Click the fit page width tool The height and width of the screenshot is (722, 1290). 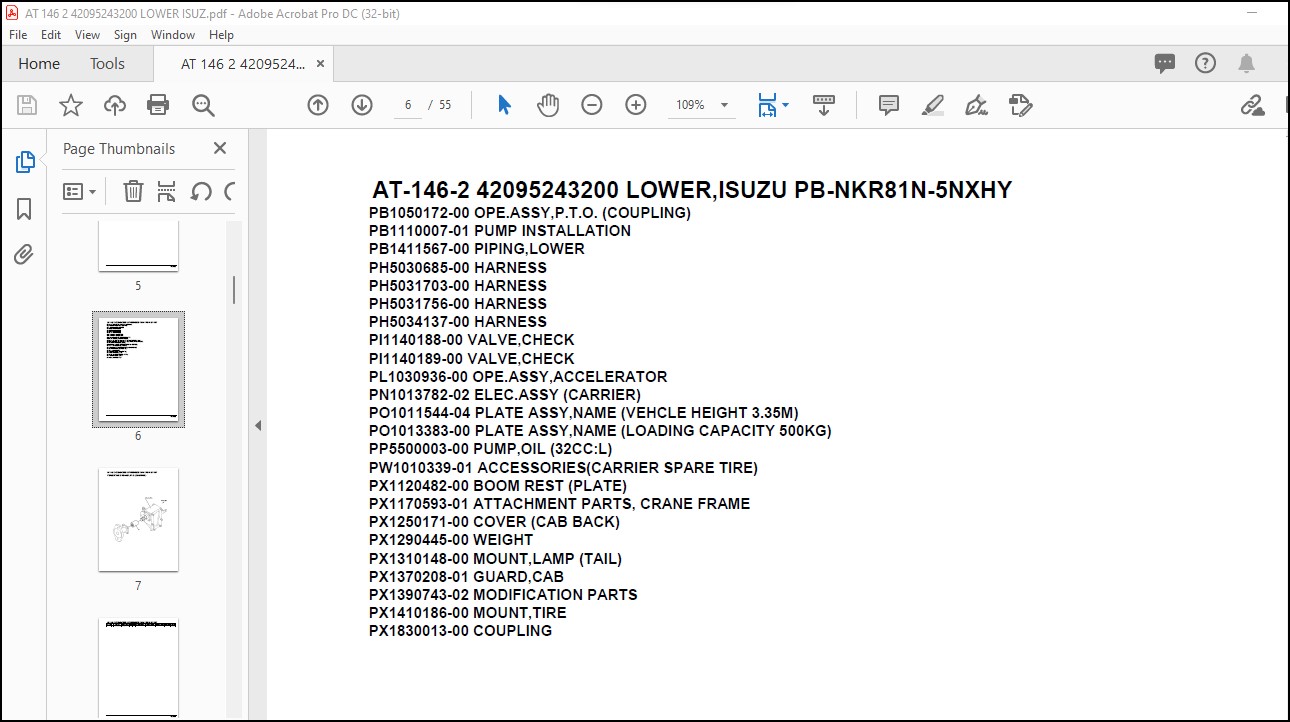coord(767,105)
